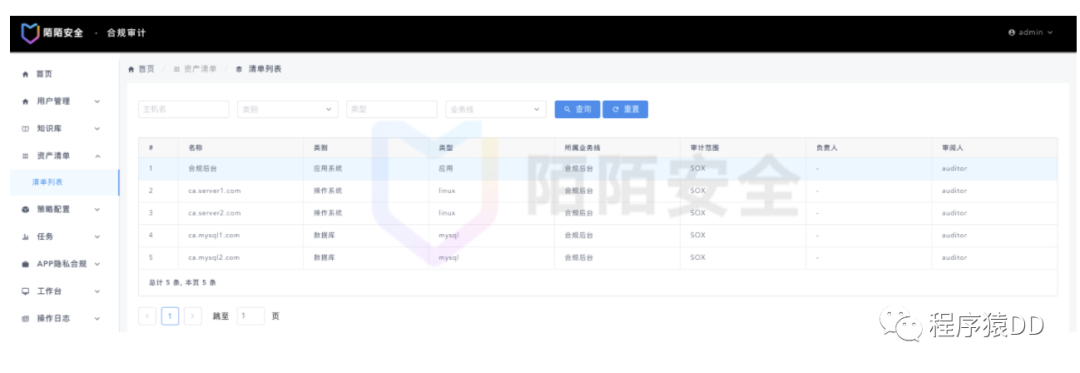Click the 审计范围 column header
Screen dimensions: 1080x373
click(705, 148)
